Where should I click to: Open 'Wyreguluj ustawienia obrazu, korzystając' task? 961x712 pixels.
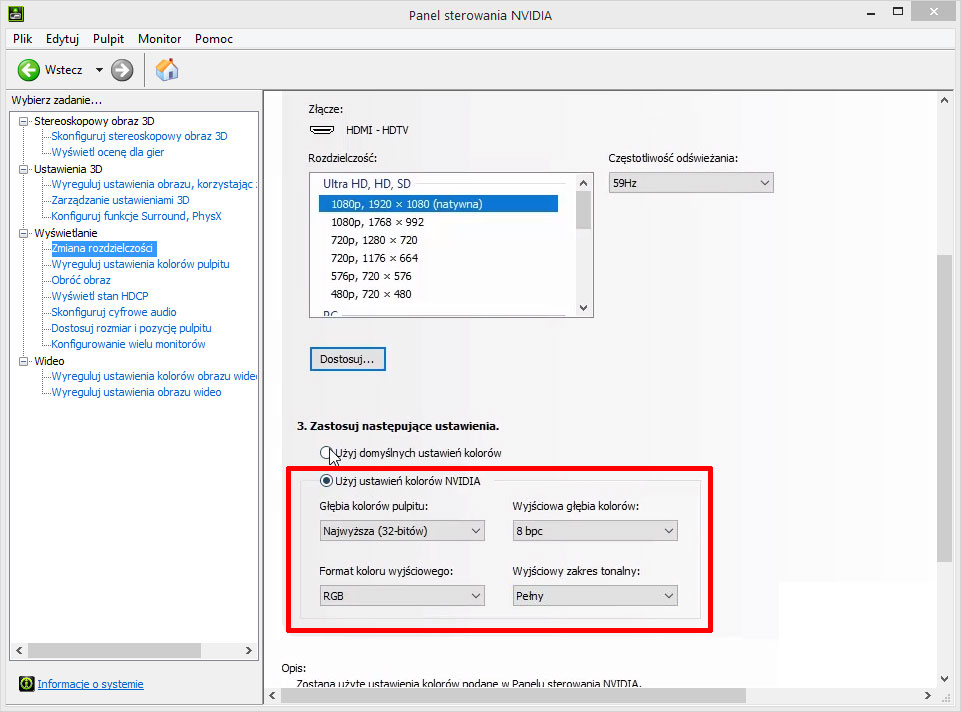tap(153, 184)
